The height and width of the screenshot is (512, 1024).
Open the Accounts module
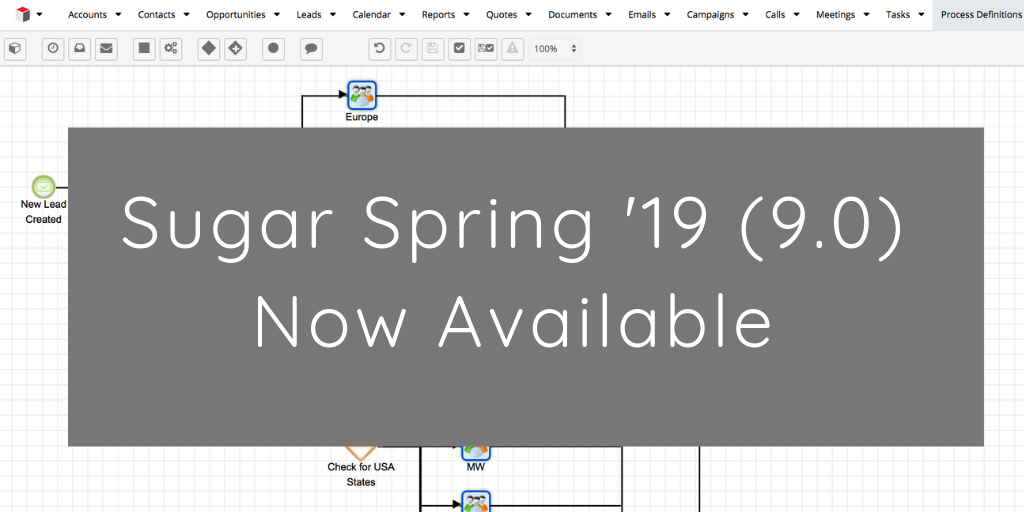pos(87,14)
